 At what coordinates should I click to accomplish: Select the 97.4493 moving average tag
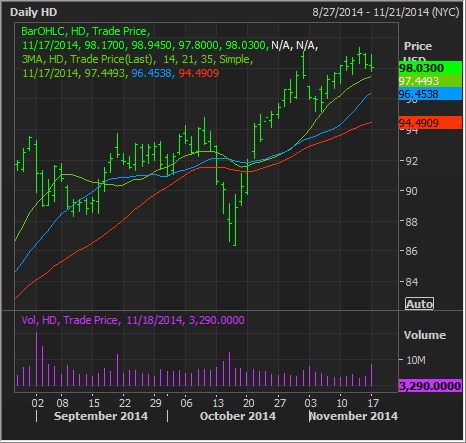[430, 81]
